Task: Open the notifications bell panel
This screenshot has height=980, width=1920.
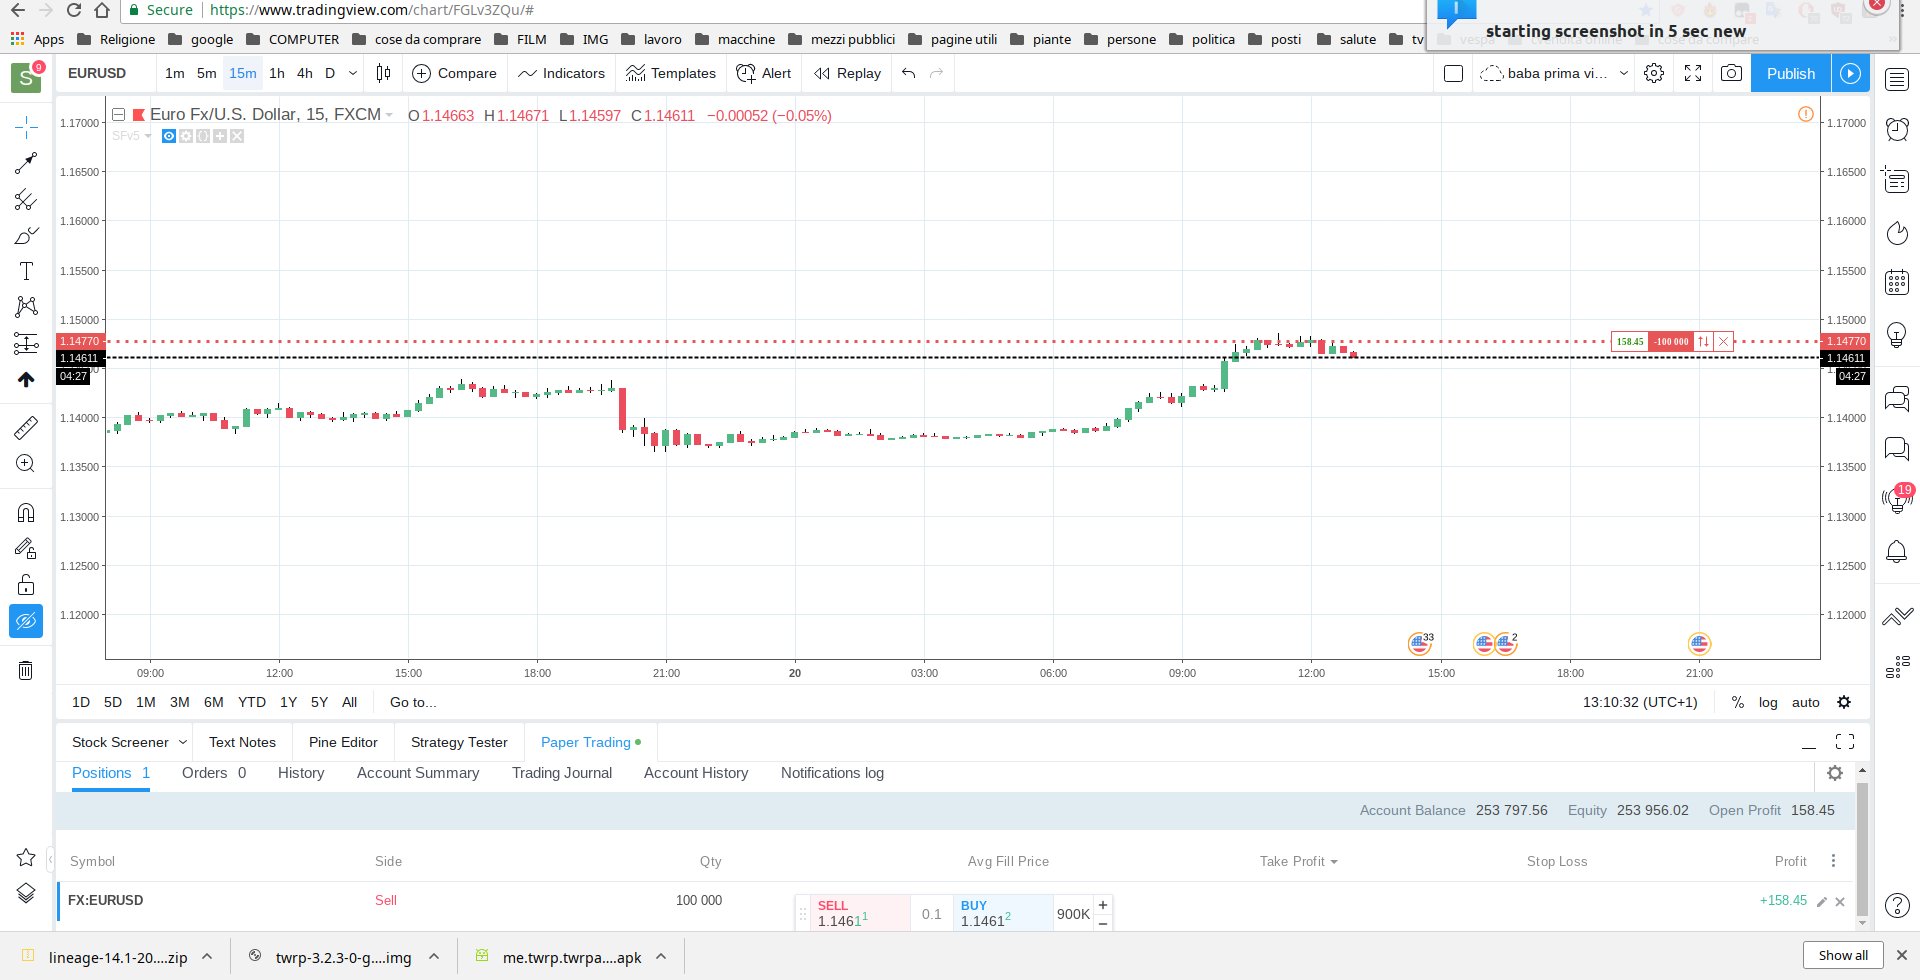Action: pyautogui.click(x=1897, y=551)
